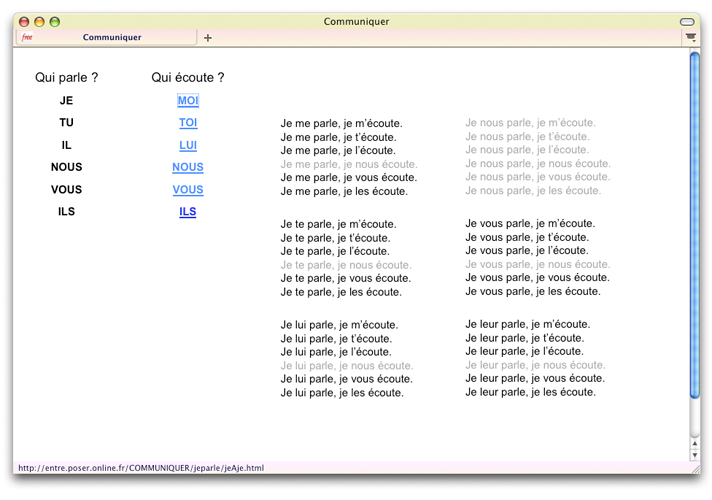Click the status bar URL text
Viewport: 712px width, 500px height.
click(141, 468)
